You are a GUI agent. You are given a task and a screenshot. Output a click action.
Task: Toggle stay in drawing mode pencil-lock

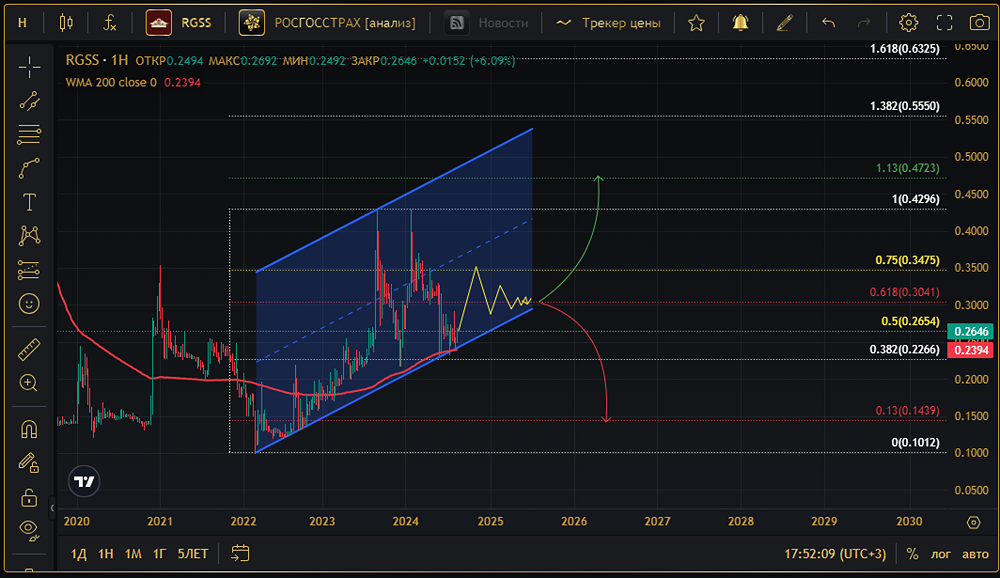29,463
